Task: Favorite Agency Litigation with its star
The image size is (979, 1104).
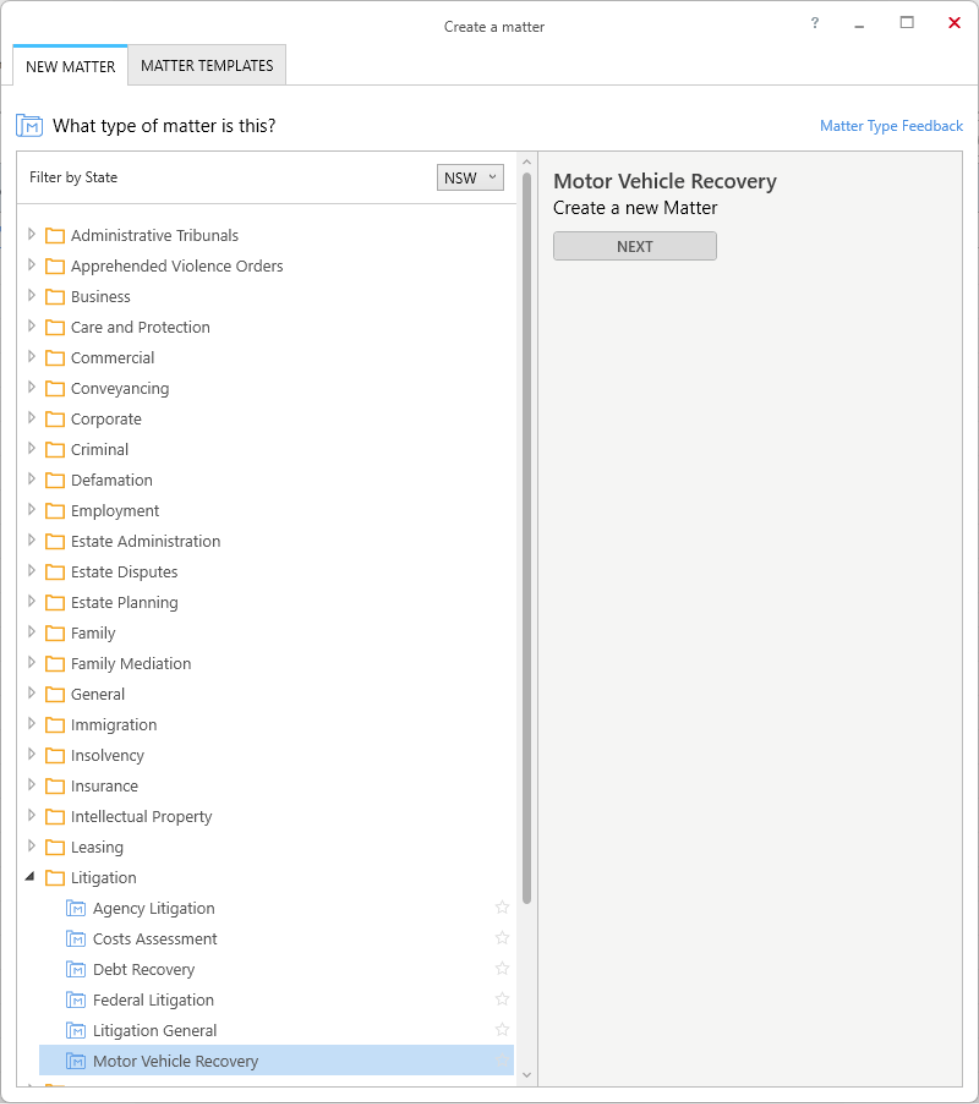Action: pos(502,908)
